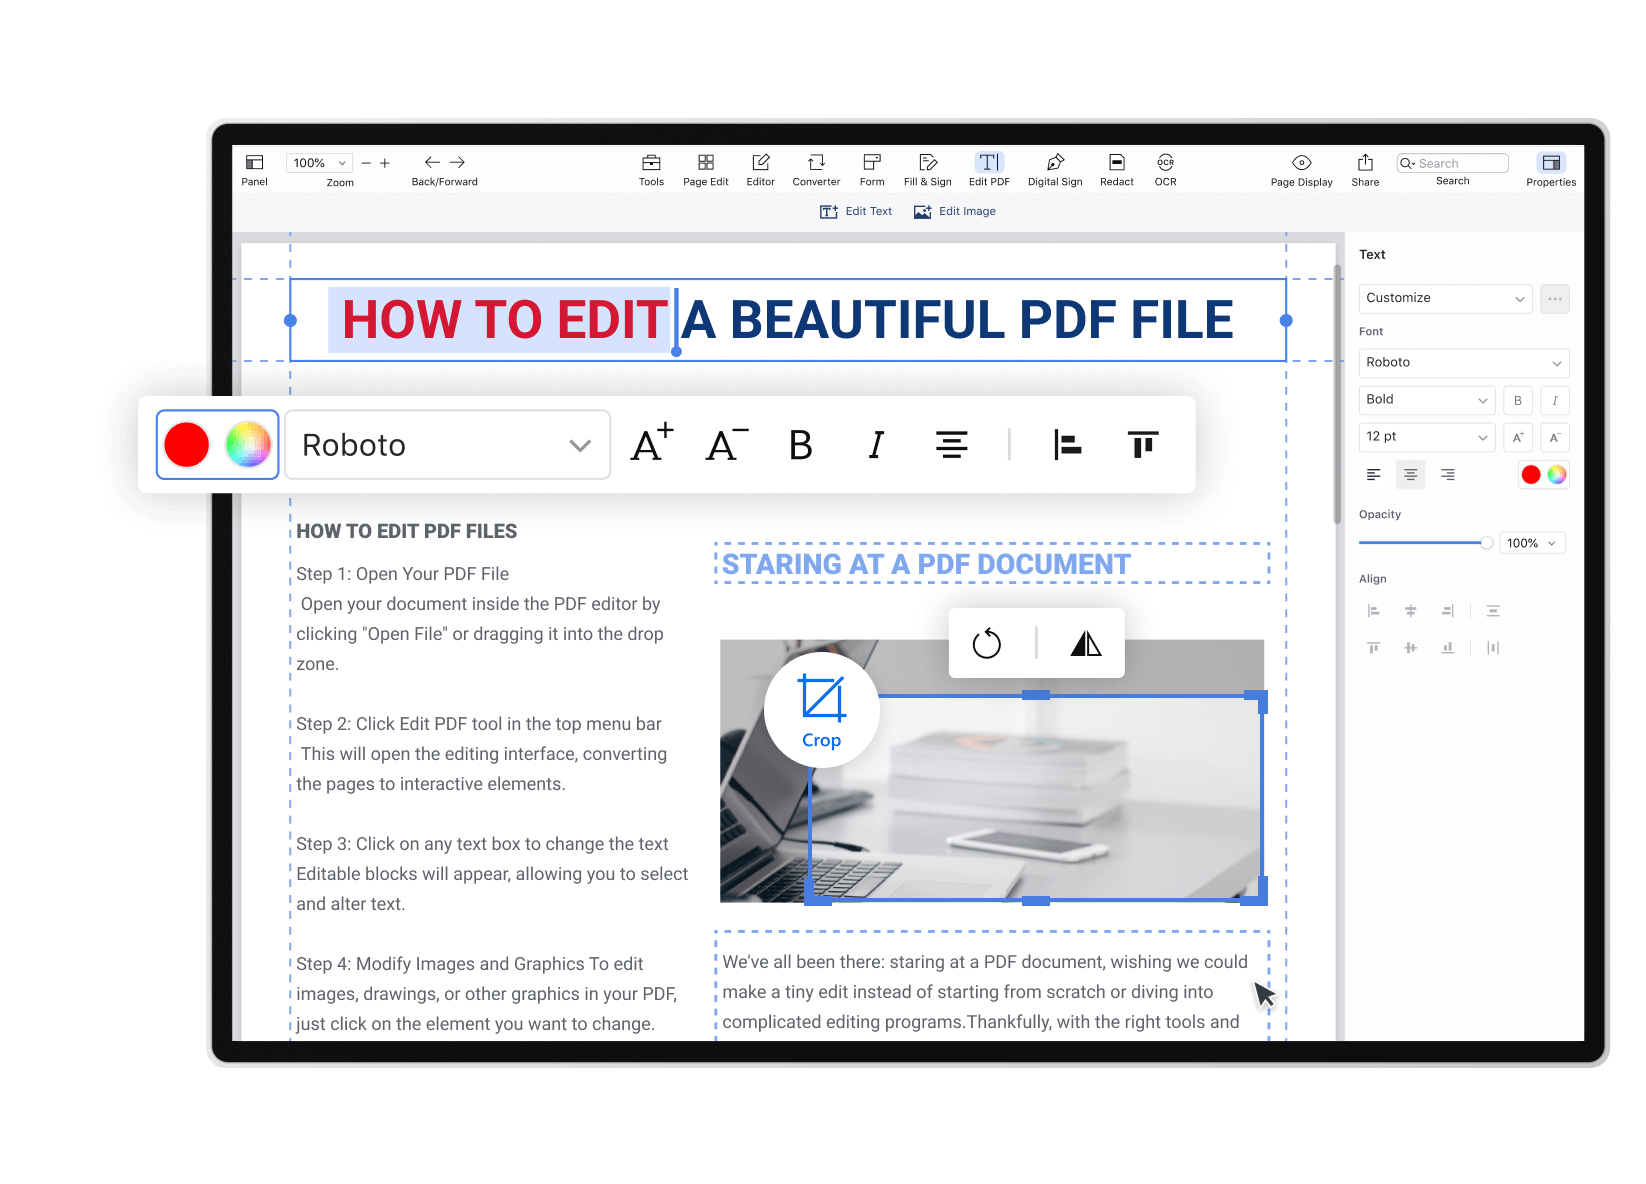Screen dimensions: 1646x1184
Task: Click Align left edges icon
Action: [x=1374, y=611]
